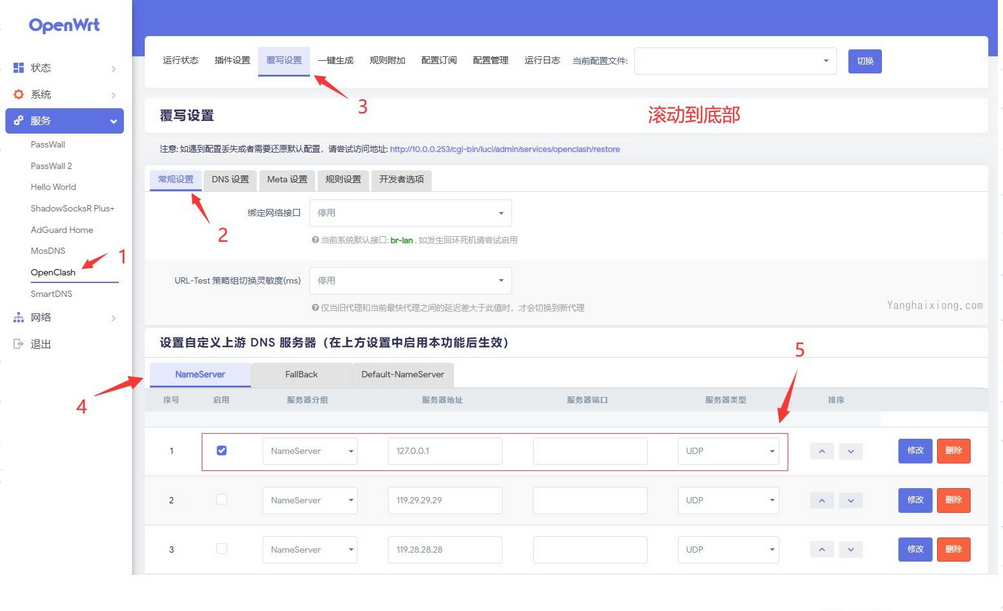
Task: Open the 运行日志 tab
Action: pos(542,60)
